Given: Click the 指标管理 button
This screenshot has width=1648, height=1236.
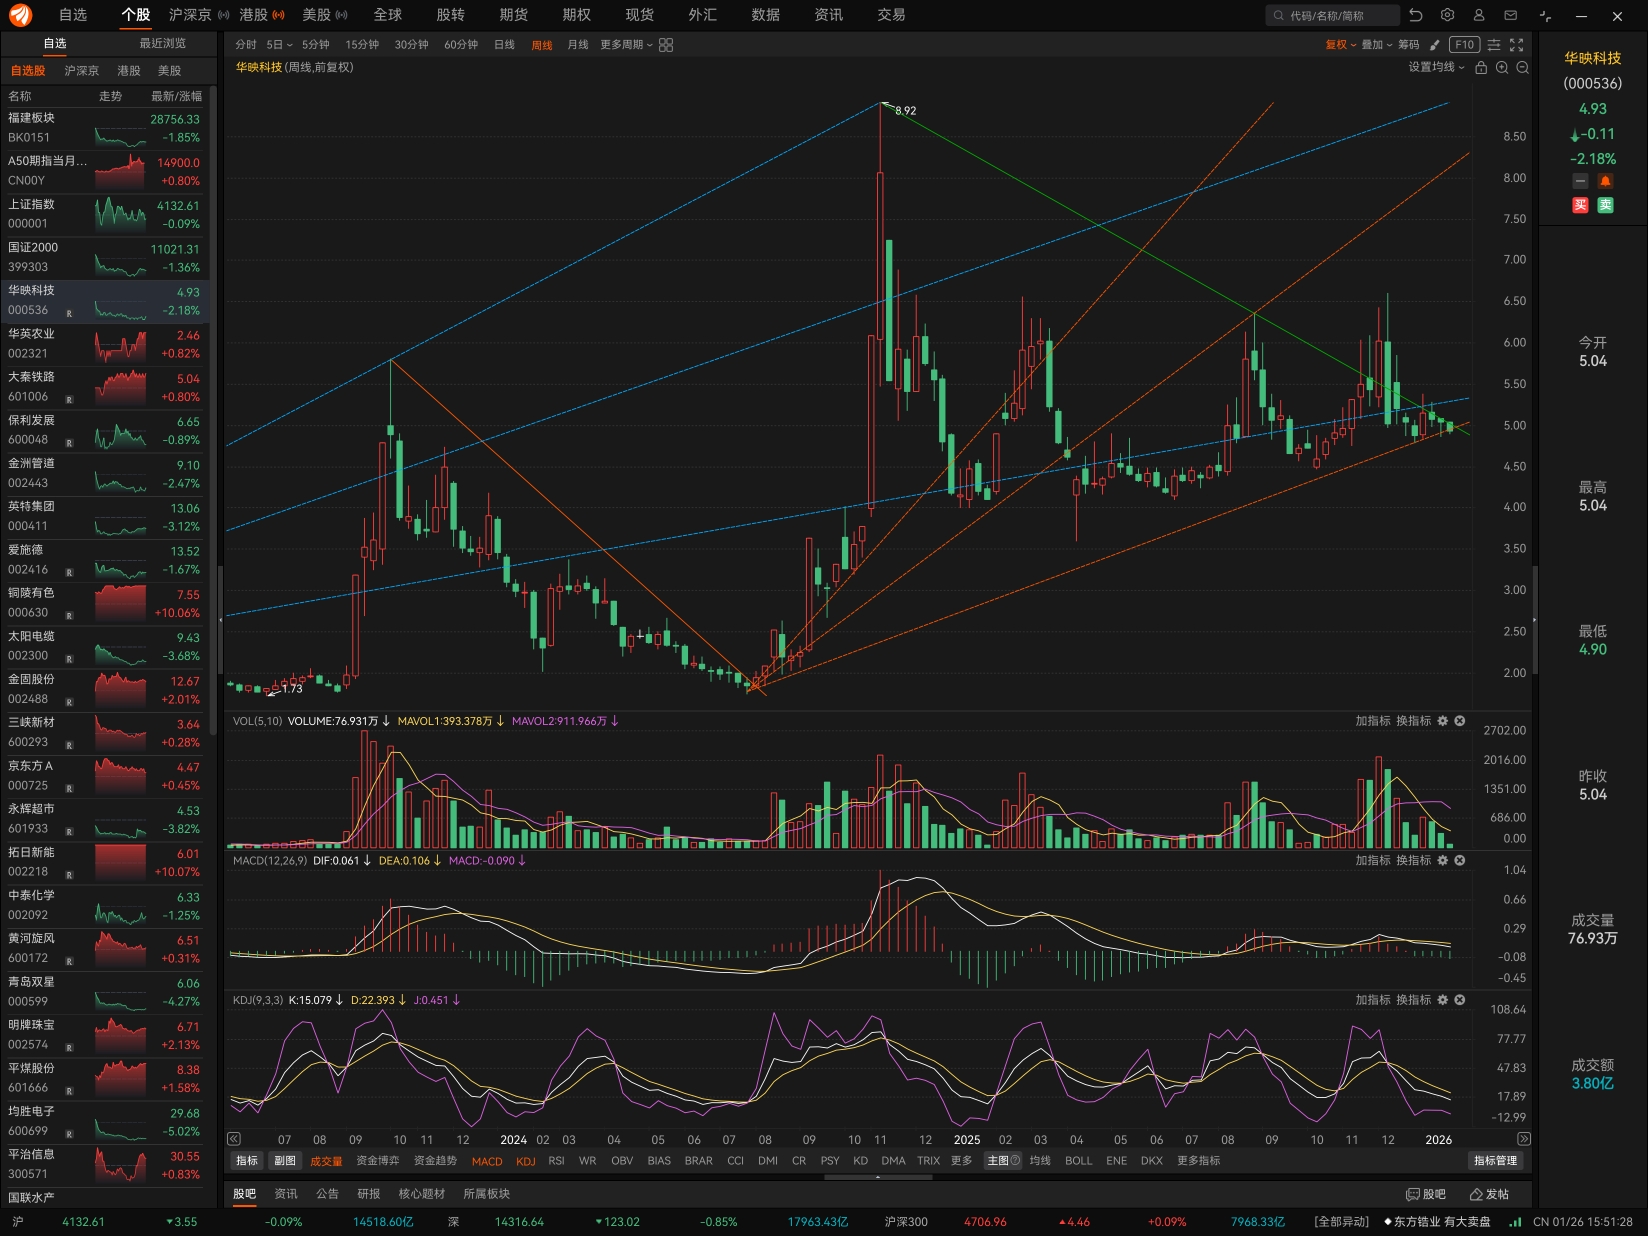Looking at the screenshot, I should [x=1496, y=1161].
